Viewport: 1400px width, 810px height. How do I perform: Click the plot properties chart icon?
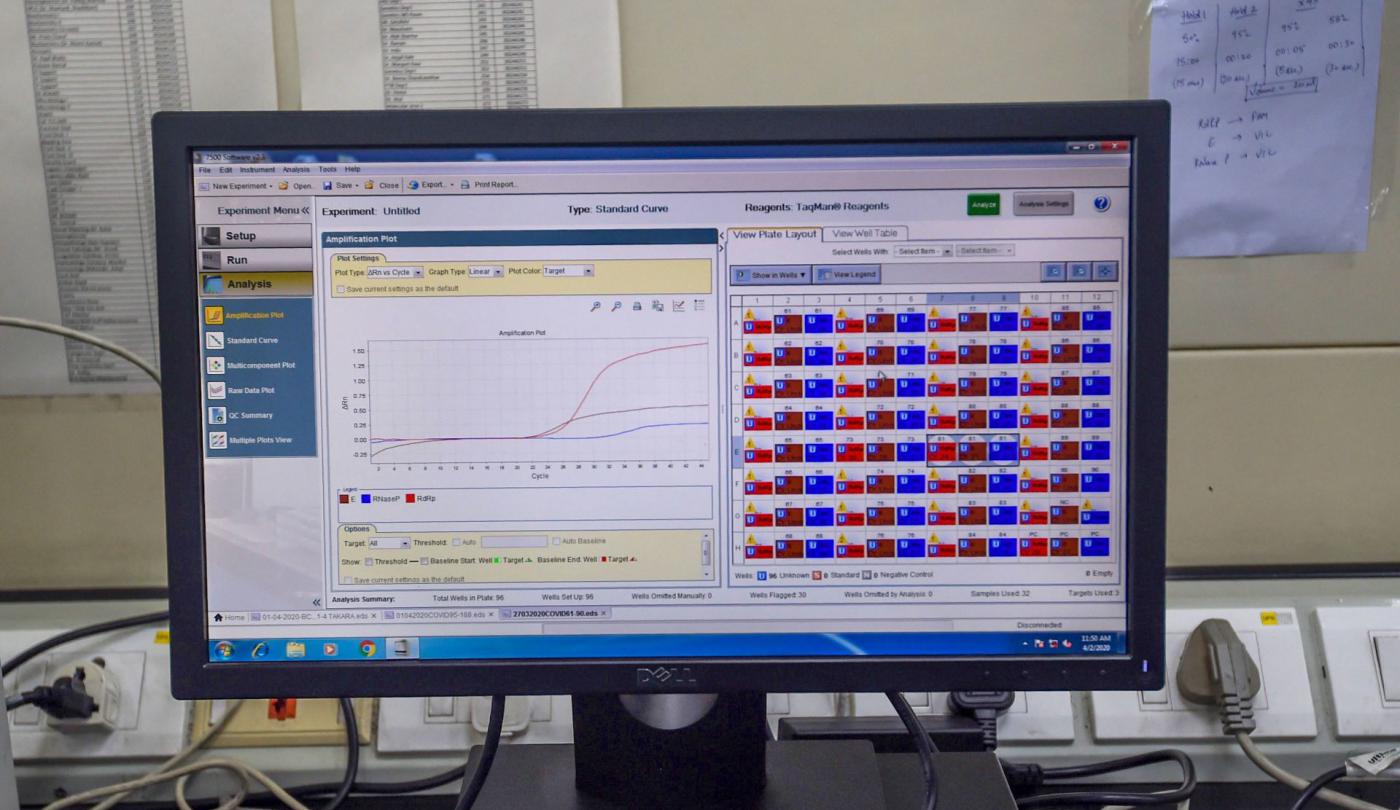678,306
